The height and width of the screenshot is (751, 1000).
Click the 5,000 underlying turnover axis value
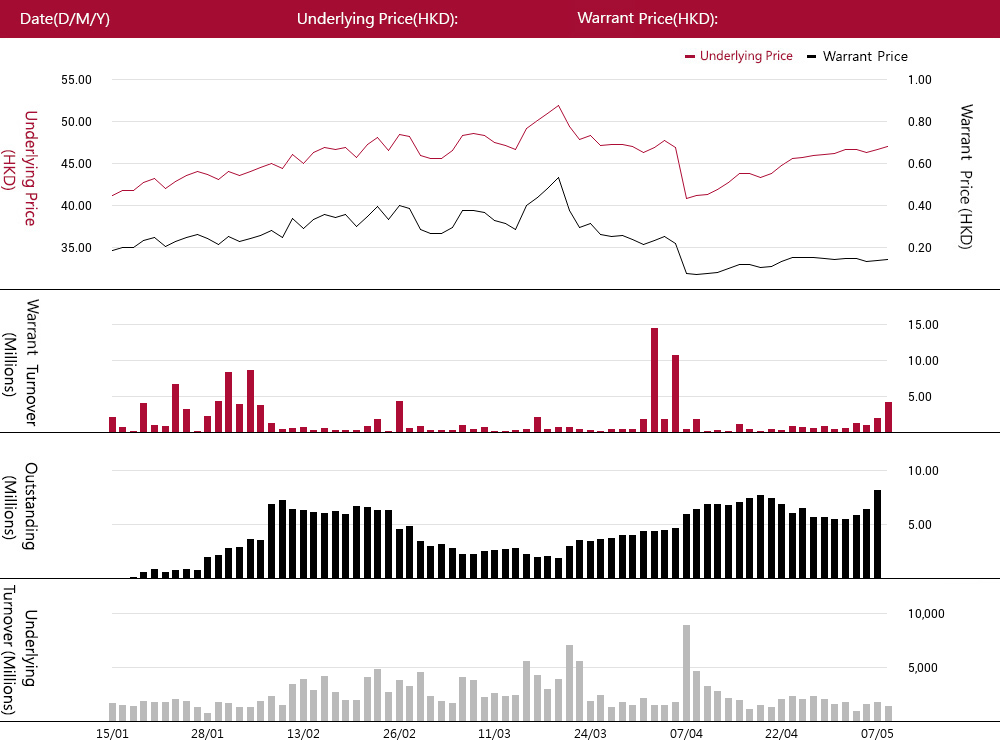(x=923, y=668)
